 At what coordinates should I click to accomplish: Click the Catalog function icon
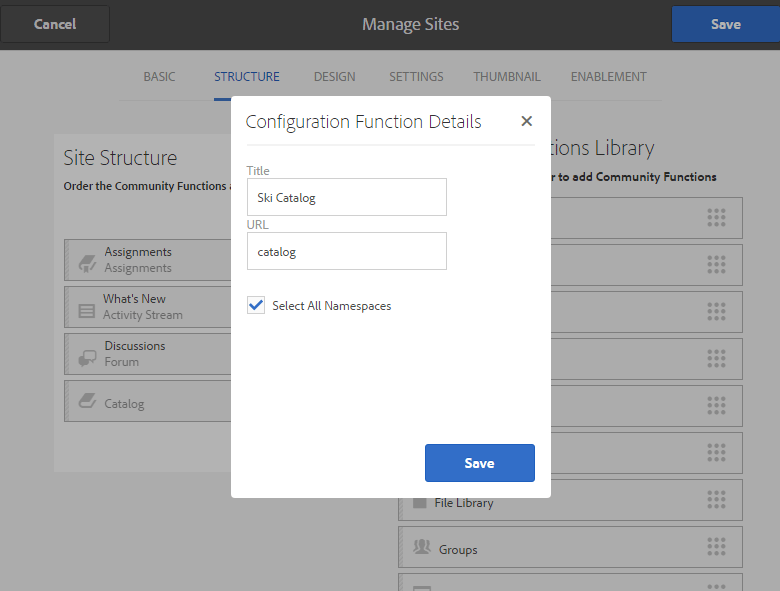point(87,401)
